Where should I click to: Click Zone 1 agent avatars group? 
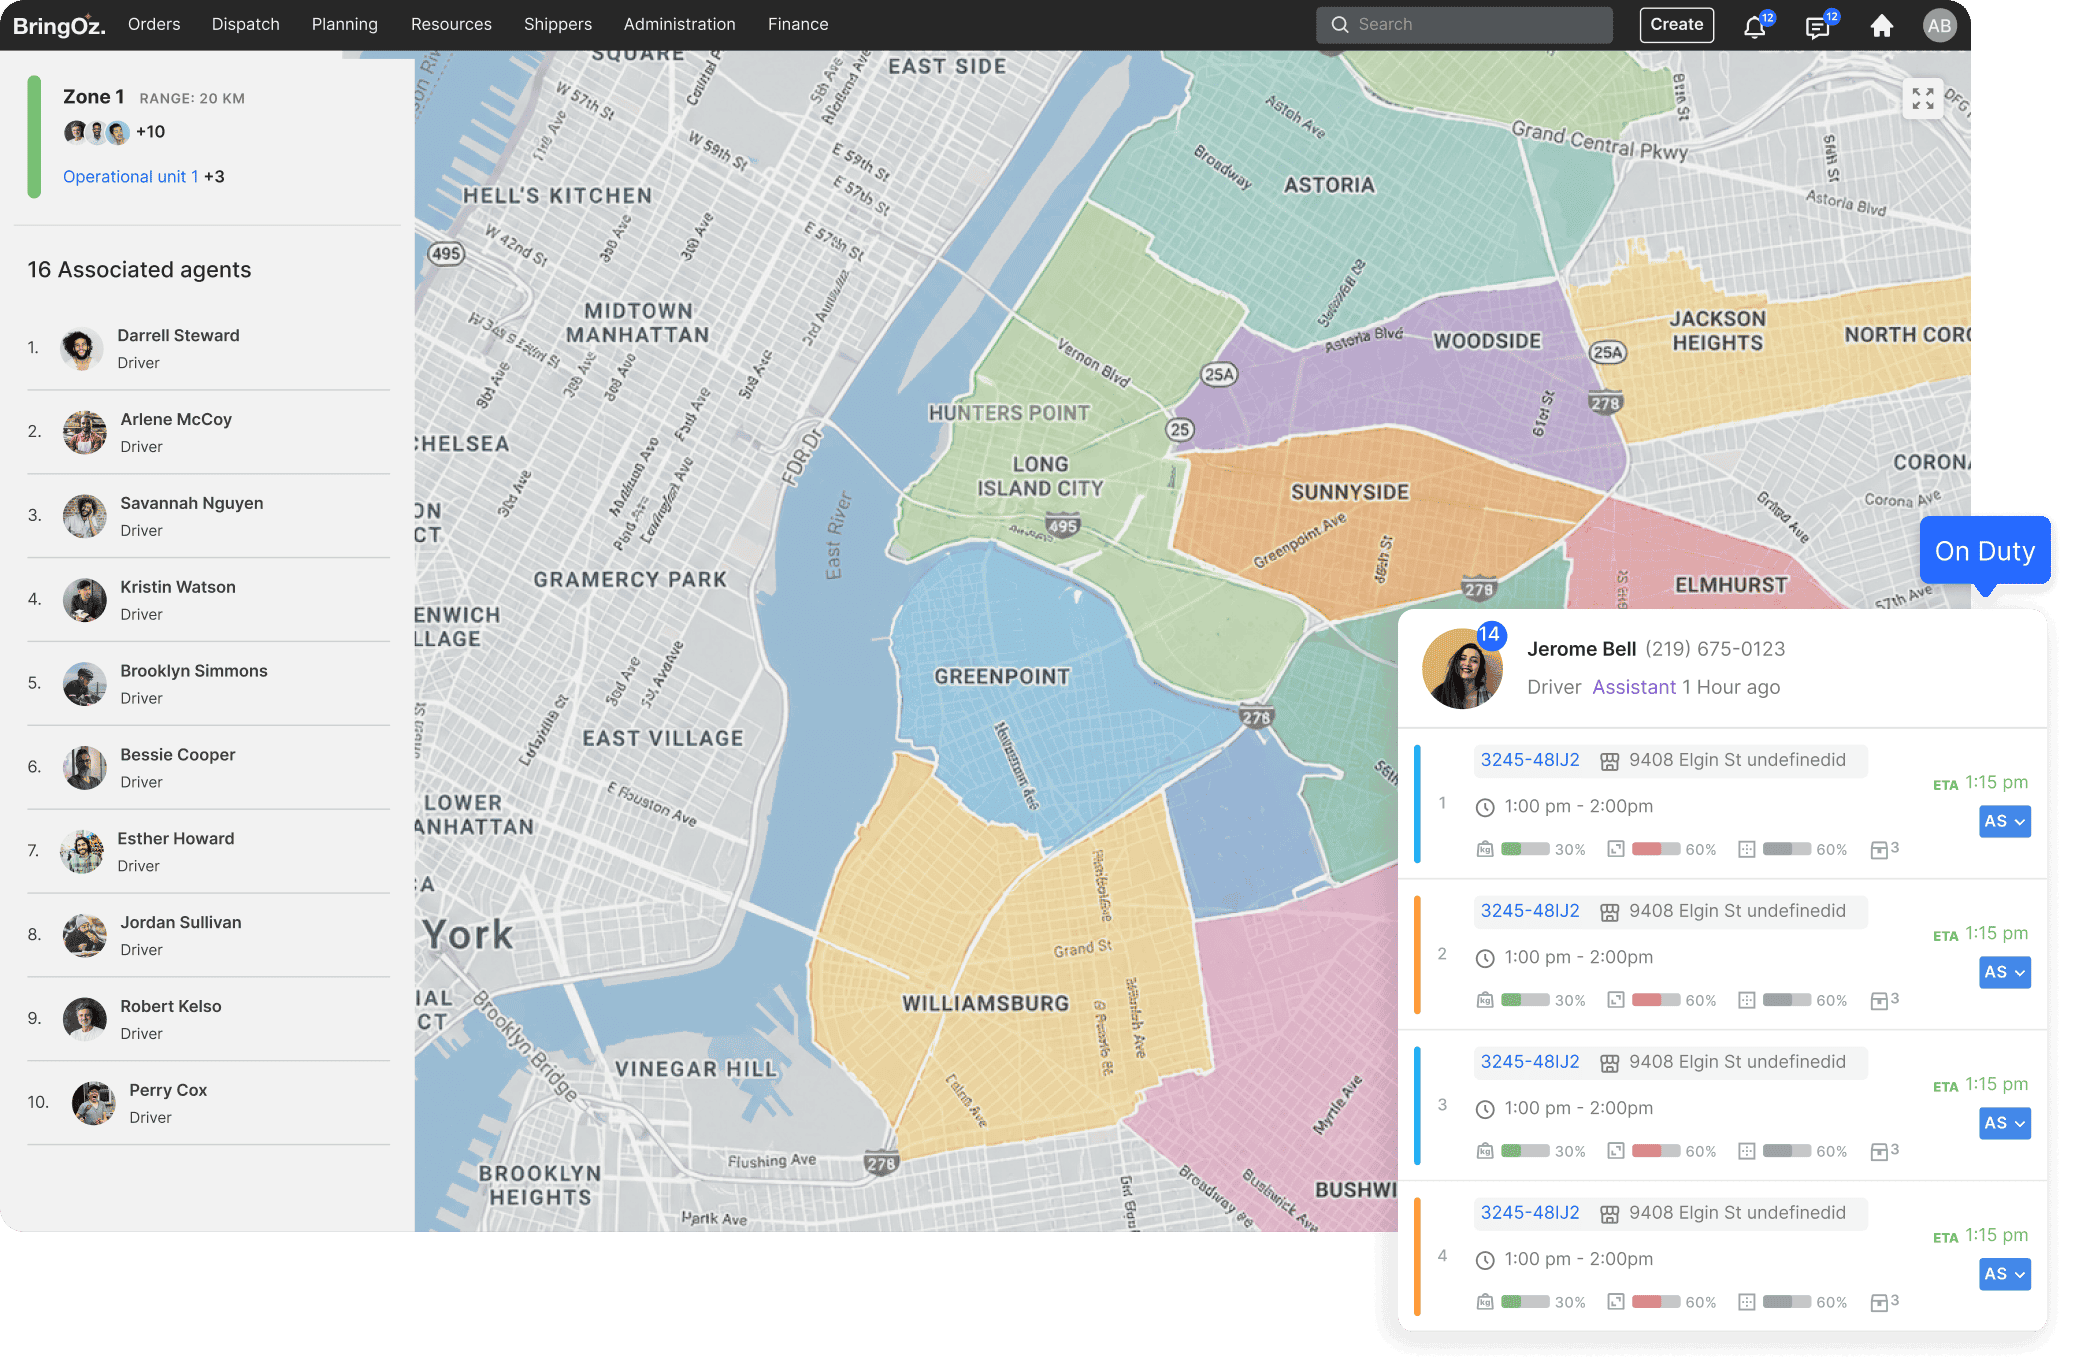click(x=97, y=132)
